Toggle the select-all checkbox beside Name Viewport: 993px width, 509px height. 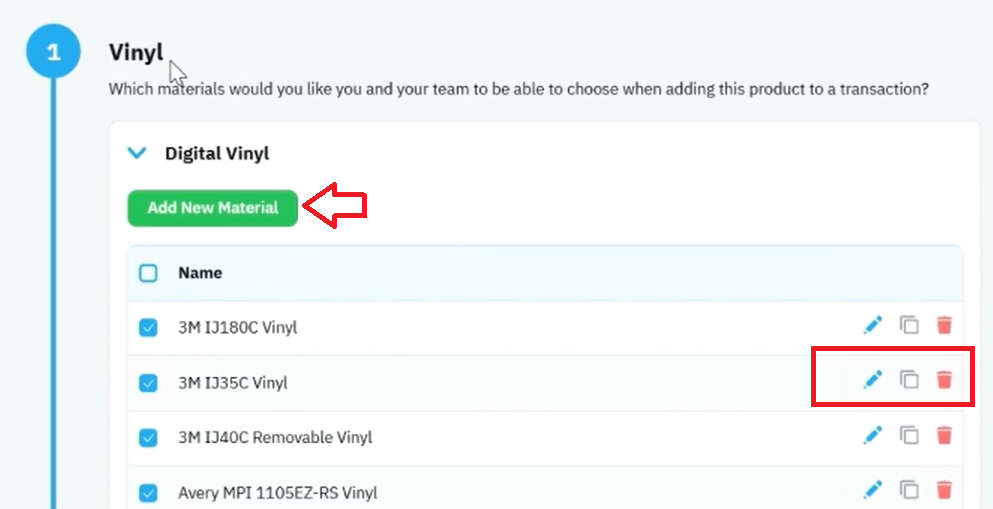[x=148, y=273]
